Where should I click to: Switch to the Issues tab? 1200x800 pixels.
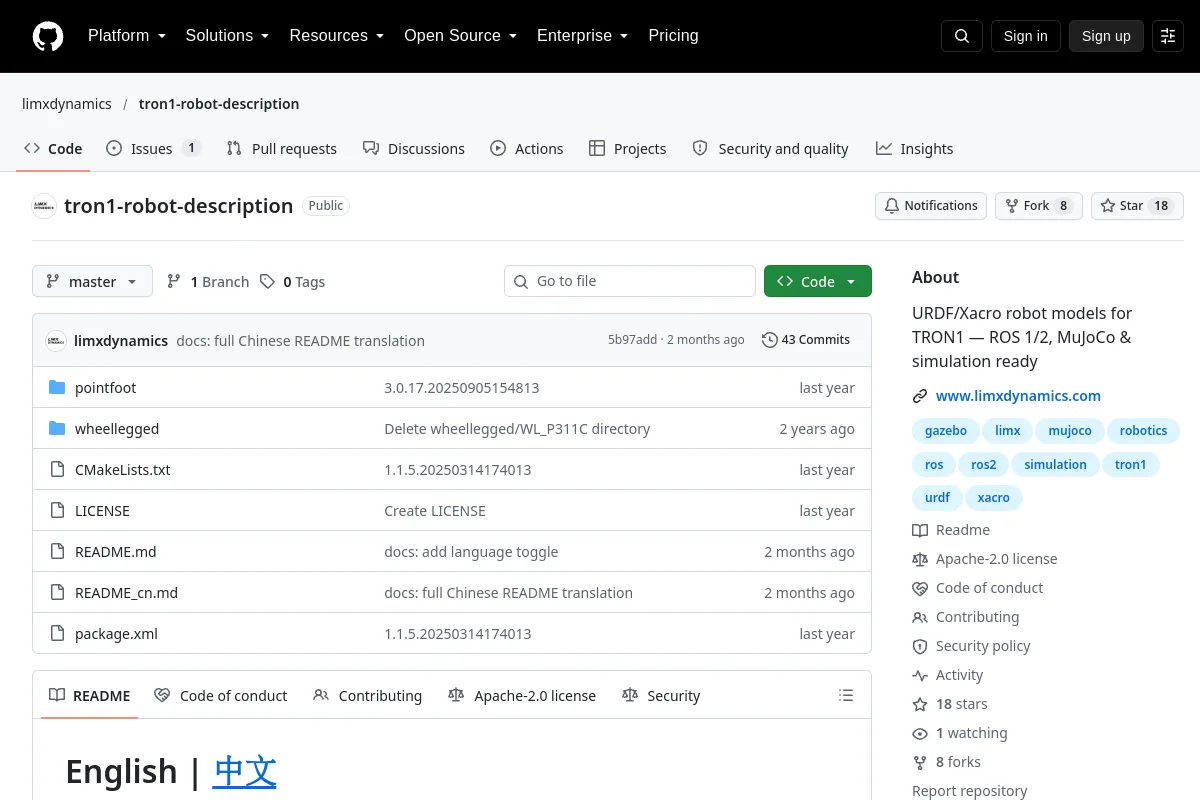pyautogui.click(x=153, y=149)
